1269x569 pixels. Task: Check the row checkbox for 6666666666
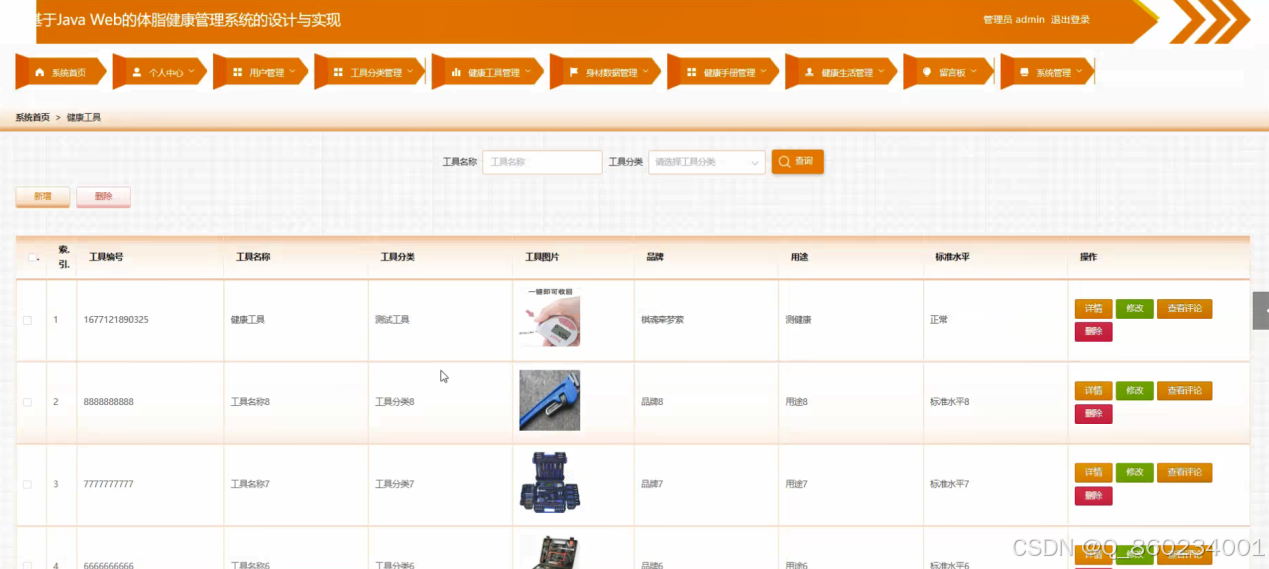pyautogui.click(x=28, y=565)
